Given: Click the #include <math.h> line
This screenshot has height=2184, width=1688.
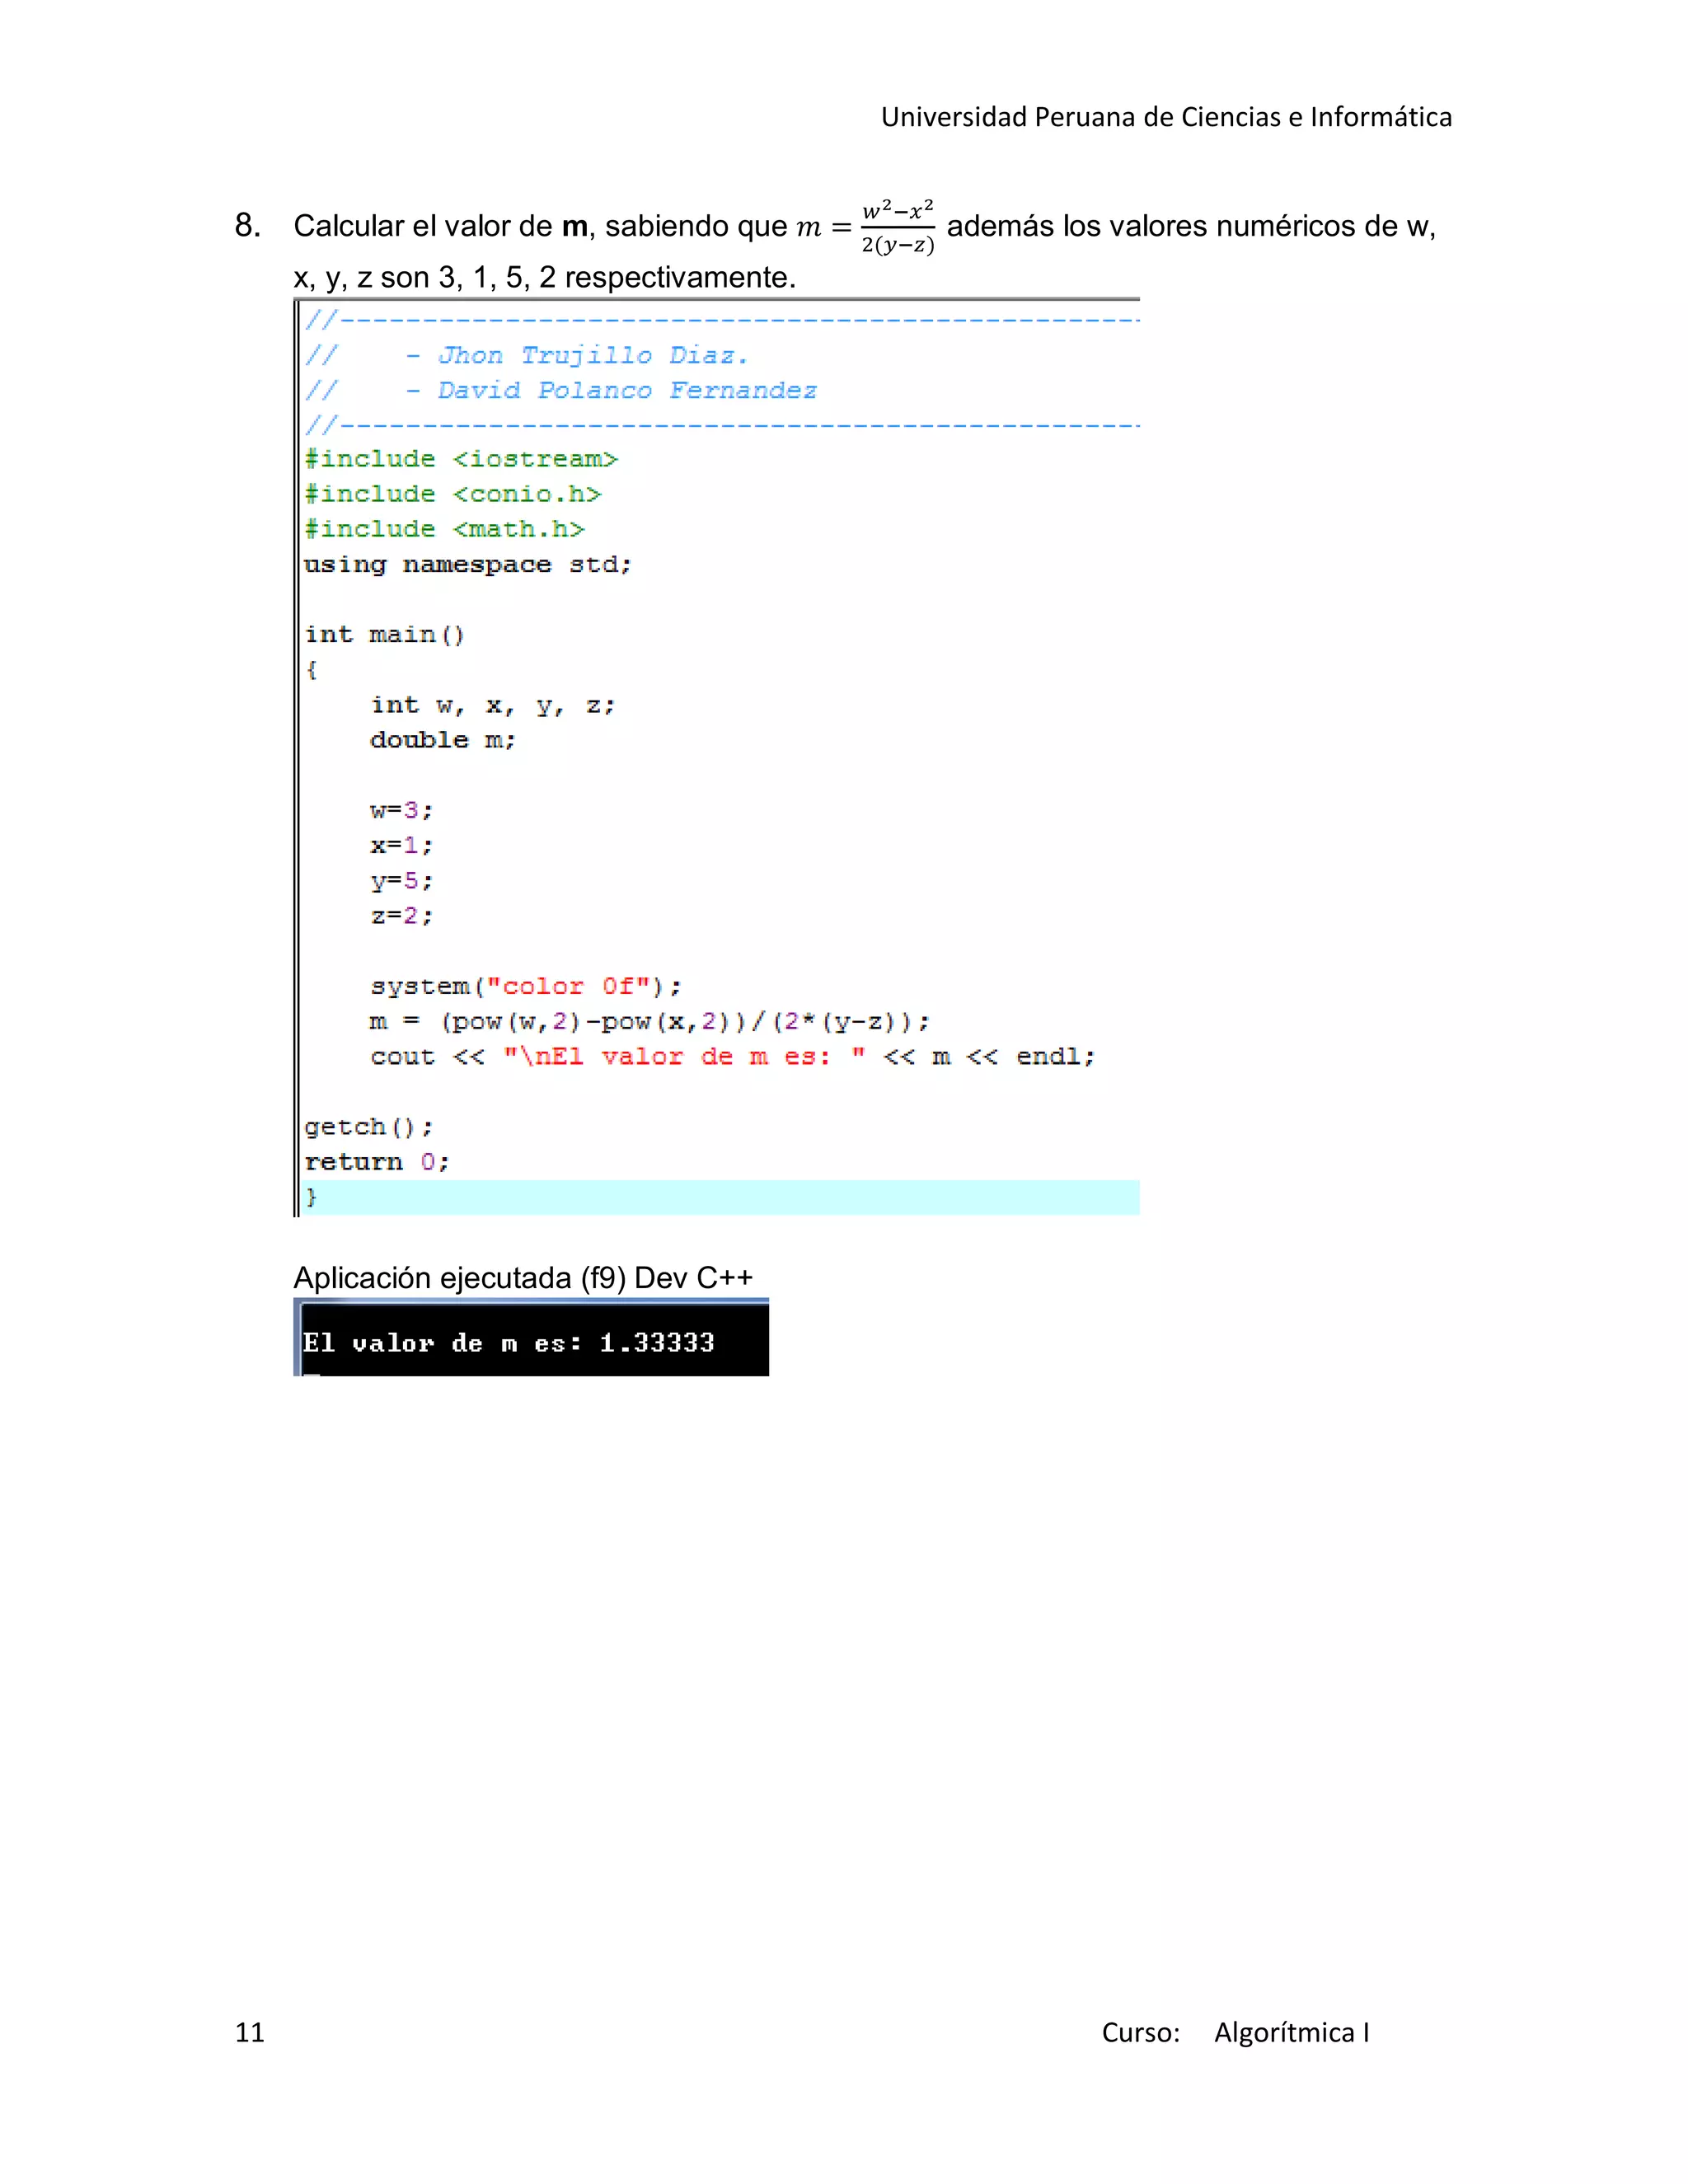Looking at the screenshot, I should click(x=444, y=529).
